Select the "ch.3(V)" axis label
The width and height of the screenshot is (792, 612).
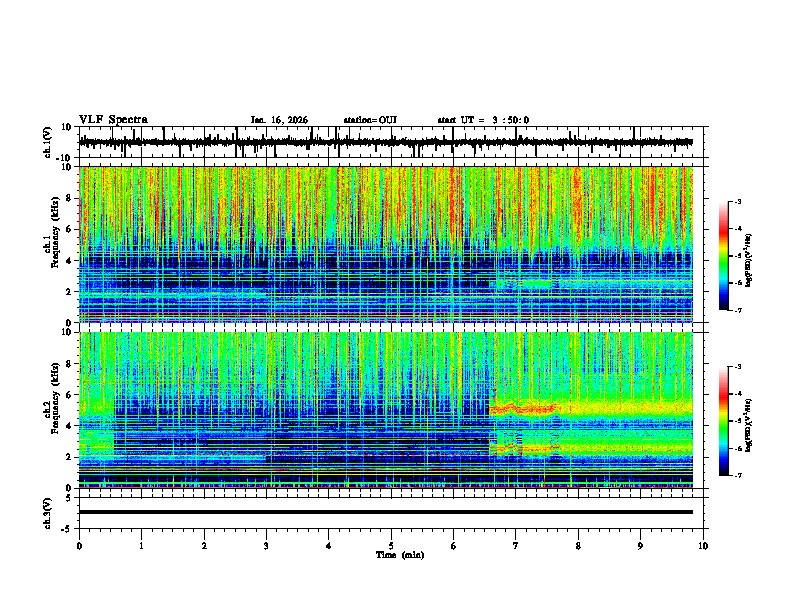coord(48,513)
